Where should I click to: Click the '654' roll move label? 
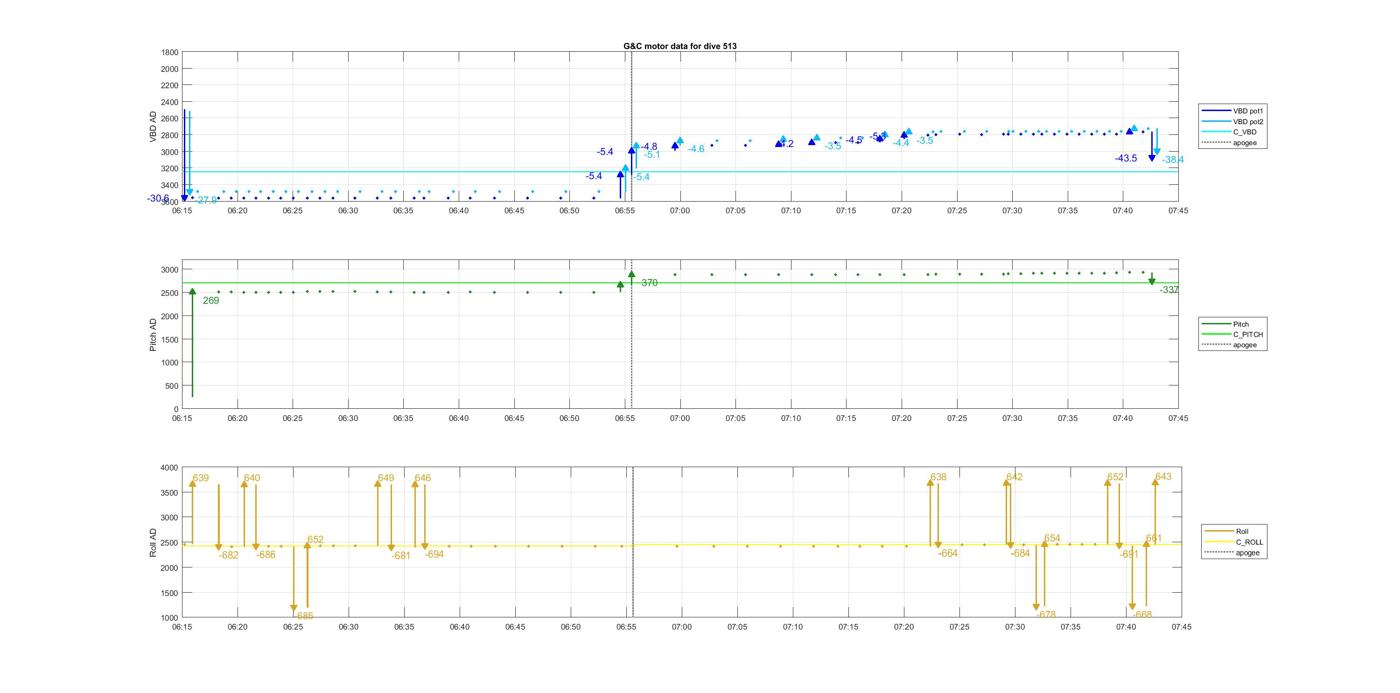pos(1052,538)
